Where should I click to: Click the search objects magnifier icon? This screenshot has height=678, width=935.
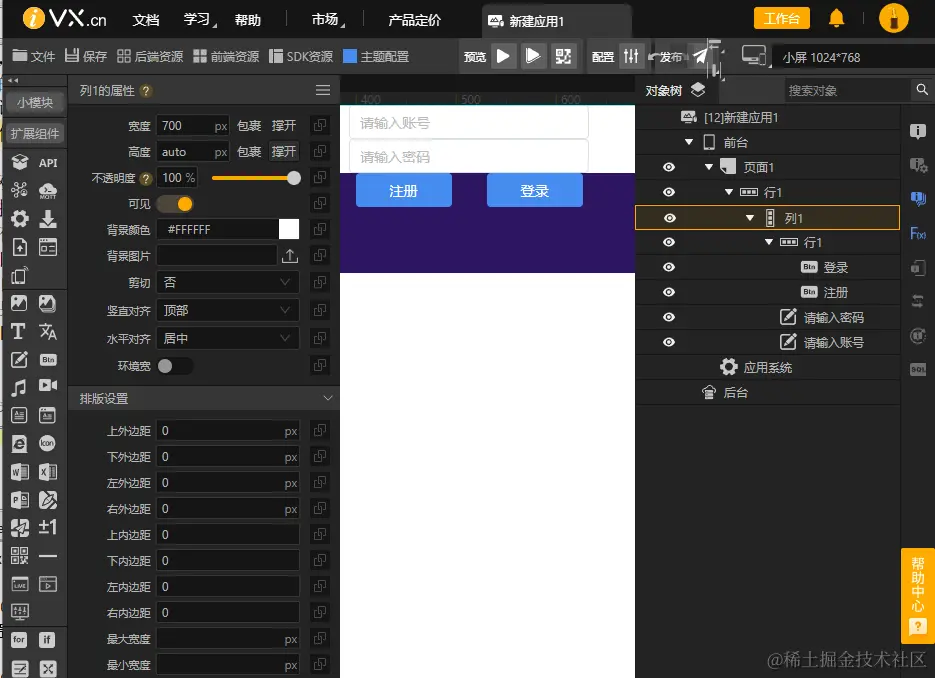[922, 90]
